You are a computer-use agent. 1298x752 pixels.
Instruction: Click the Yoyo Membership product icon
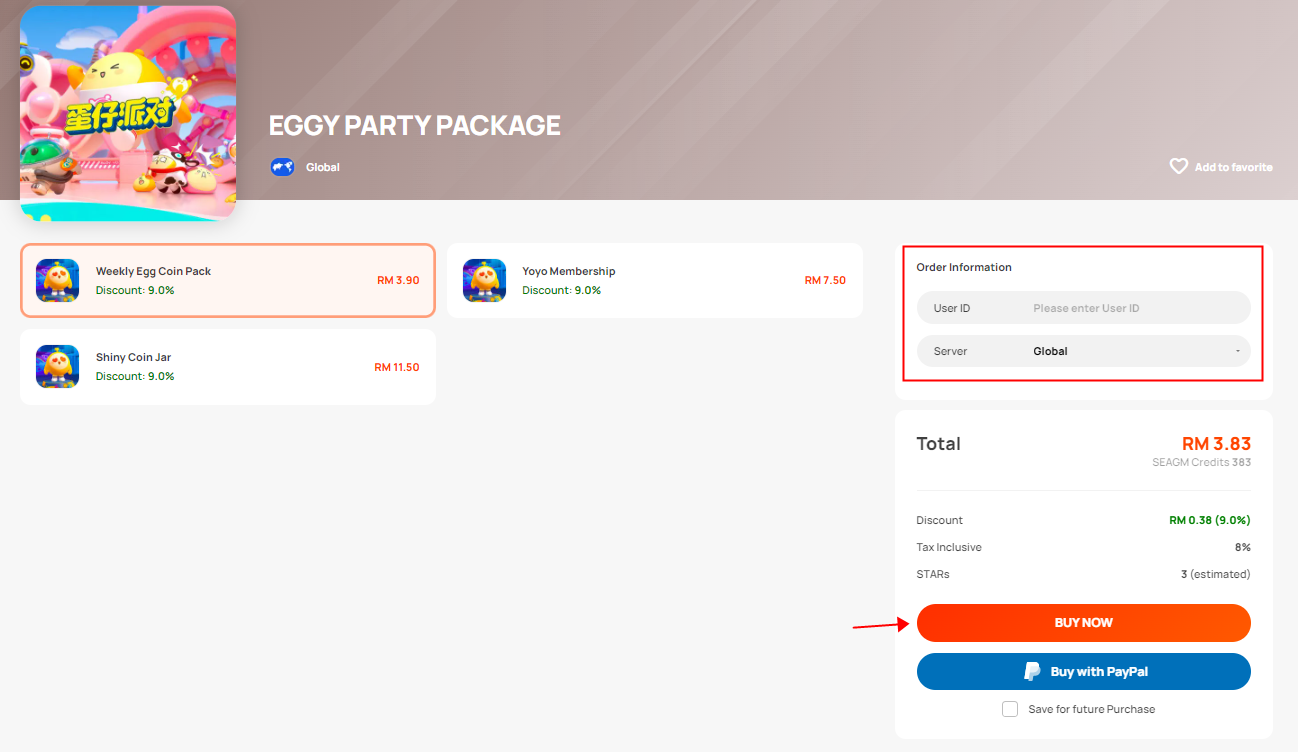(x=484, y=281)
